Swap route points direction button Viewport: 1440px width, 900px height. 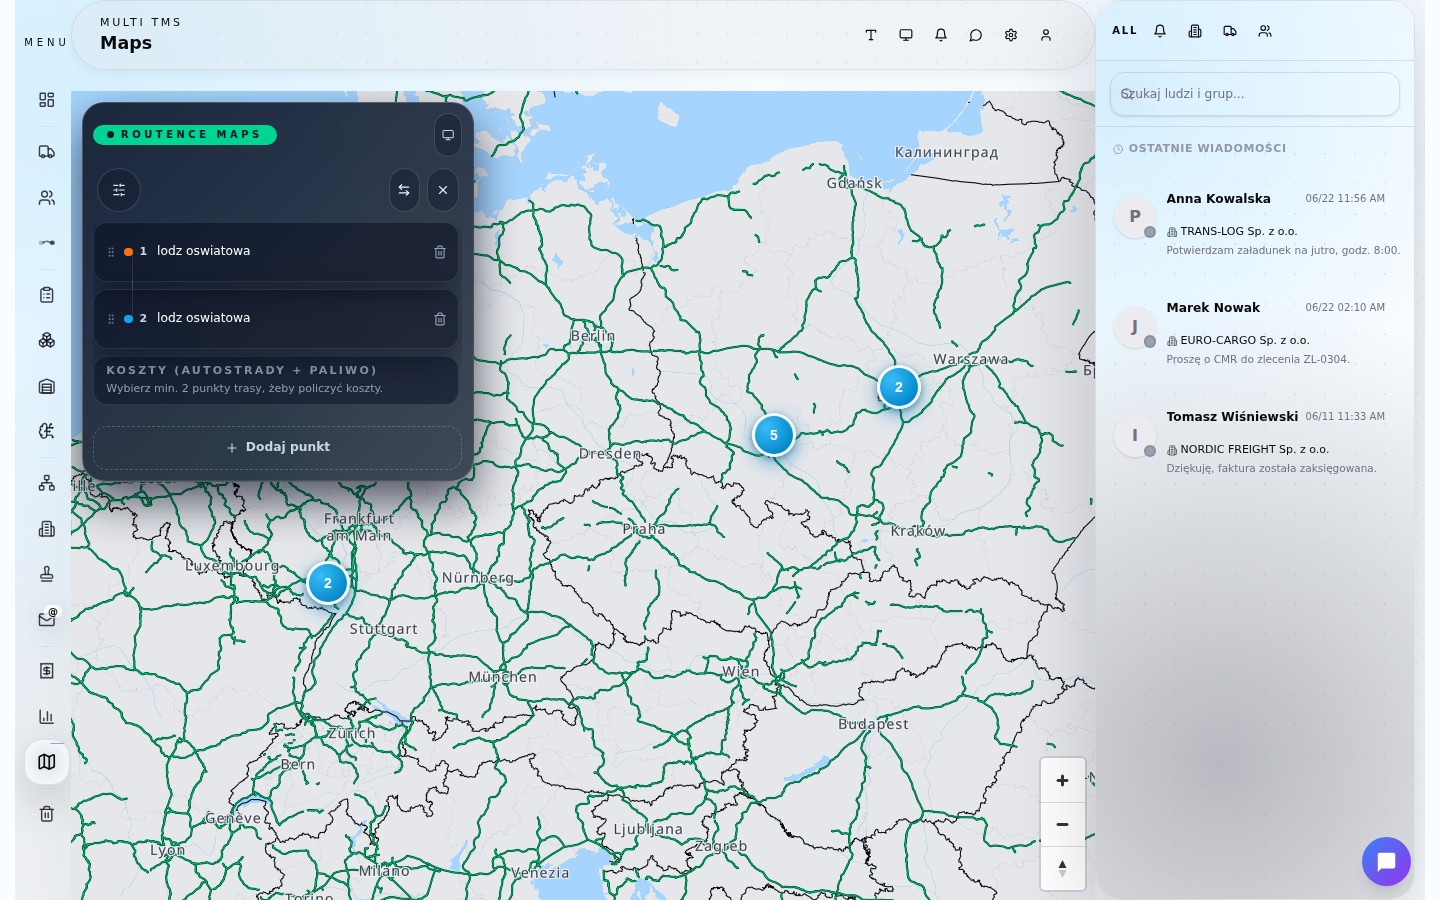pyautogui.click(x=404, y=190)
